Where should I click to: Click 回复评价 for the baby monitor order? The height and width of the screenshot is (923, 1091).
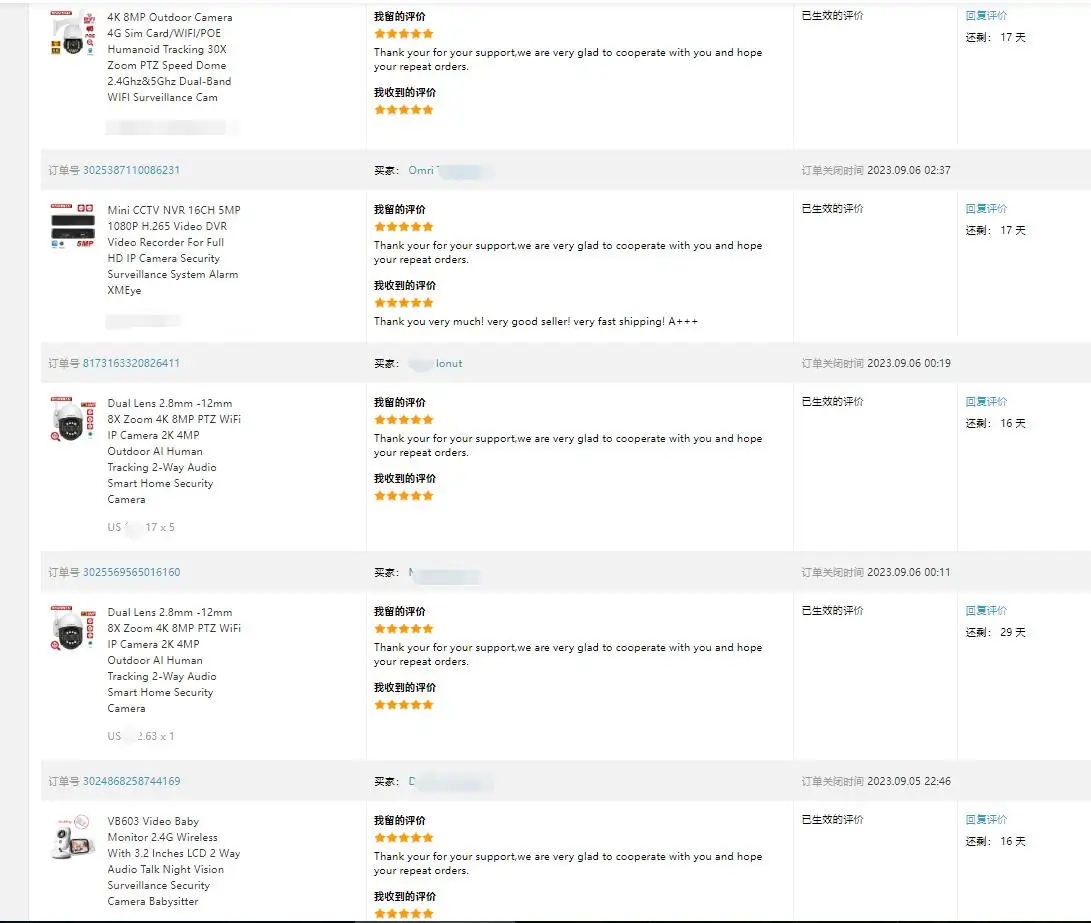pos(986,819)
